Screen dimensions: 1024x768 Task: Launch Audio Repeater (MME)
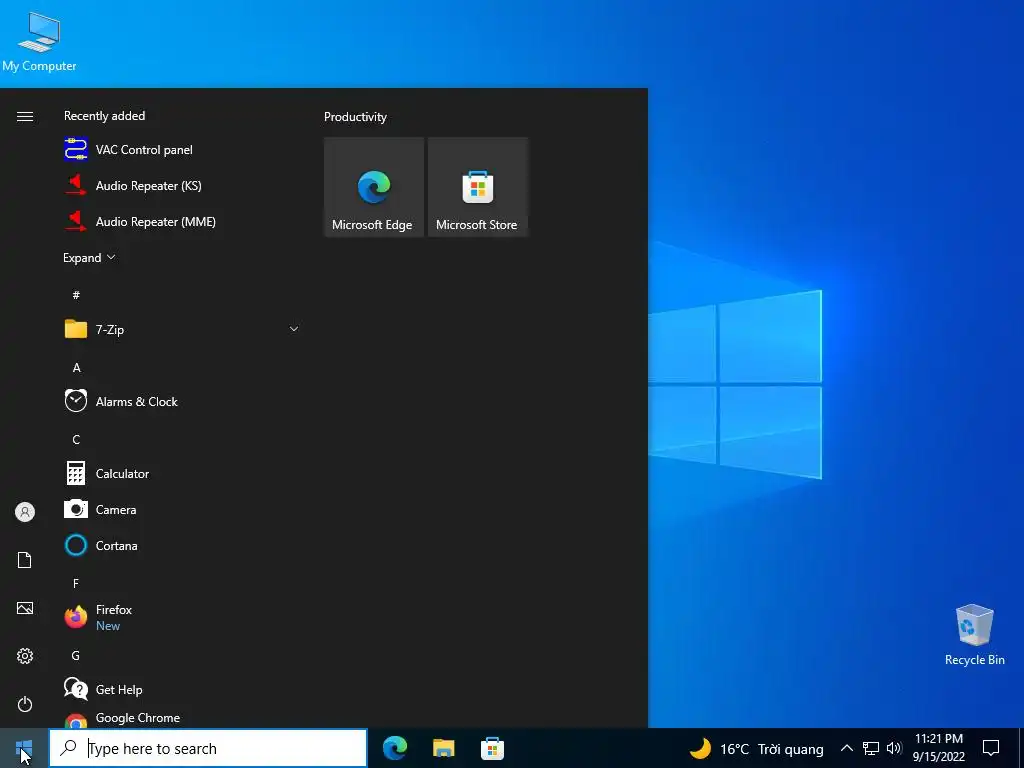click(183, 221)
